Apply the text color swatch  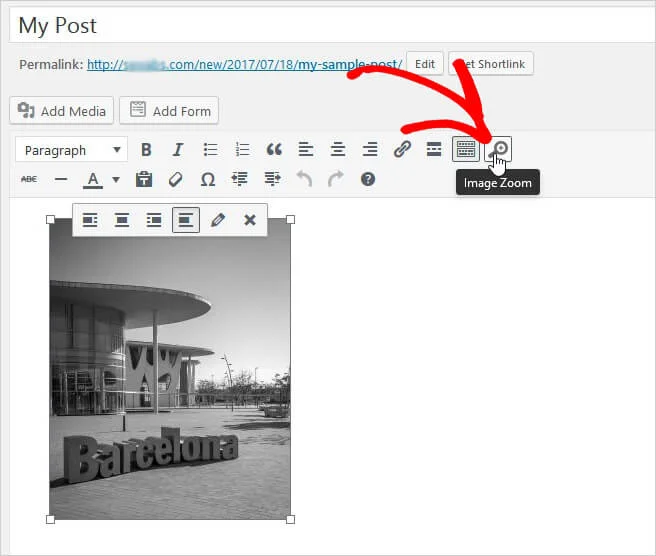click(93, 180)
